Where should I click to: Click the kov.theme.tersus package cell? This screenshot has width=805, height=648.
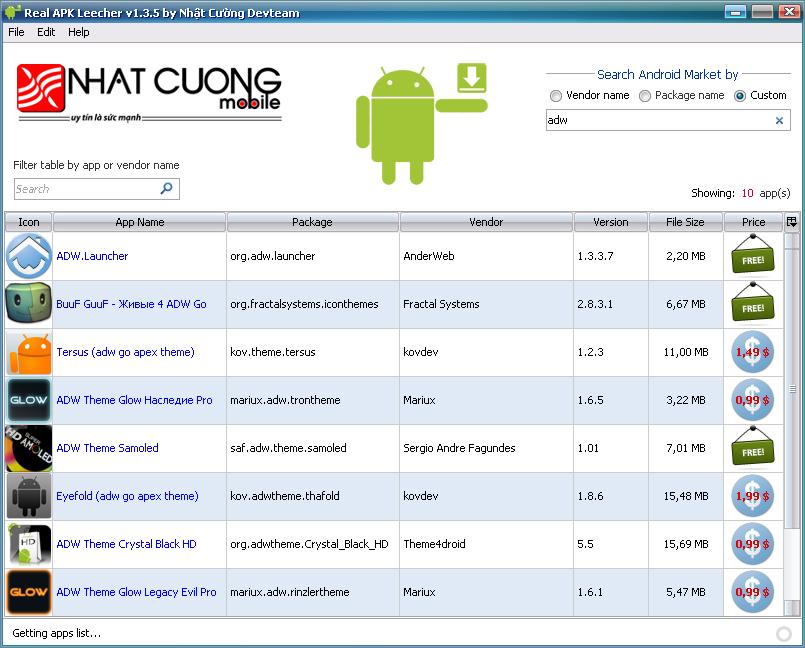point(313,352)
